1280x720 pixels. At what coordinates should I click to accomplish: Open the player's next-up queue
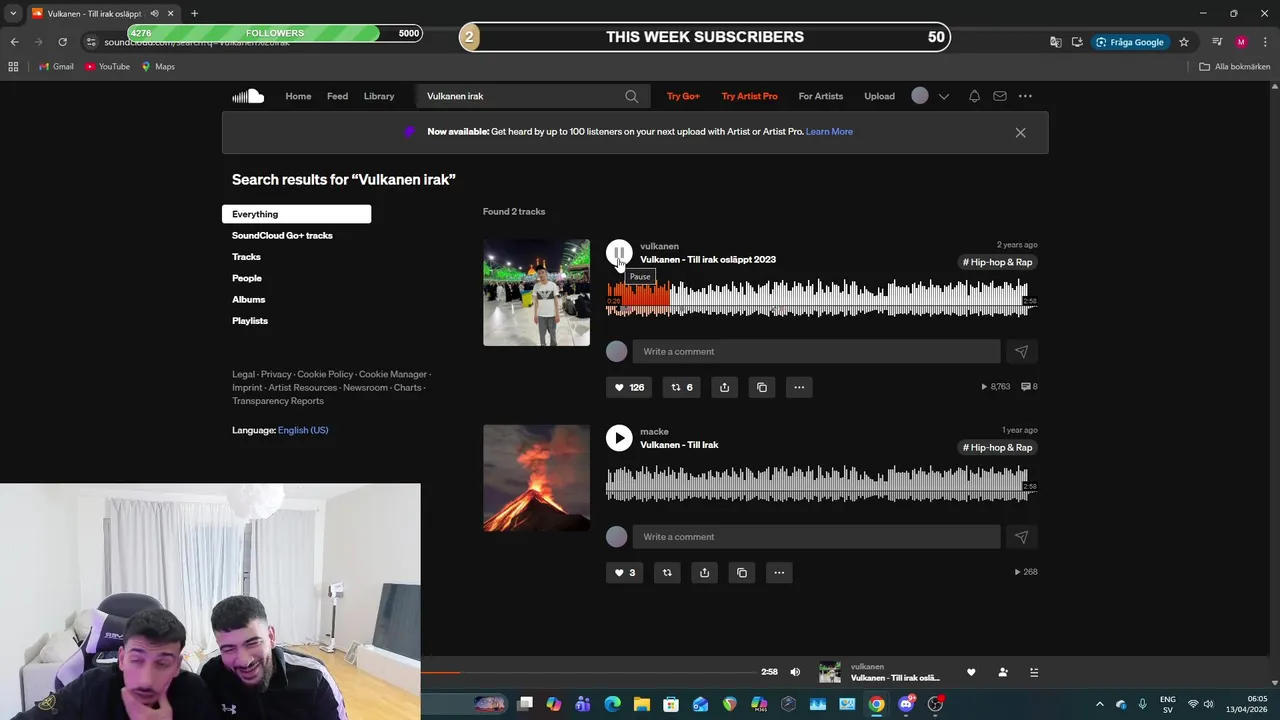(x=1035, y=672)
